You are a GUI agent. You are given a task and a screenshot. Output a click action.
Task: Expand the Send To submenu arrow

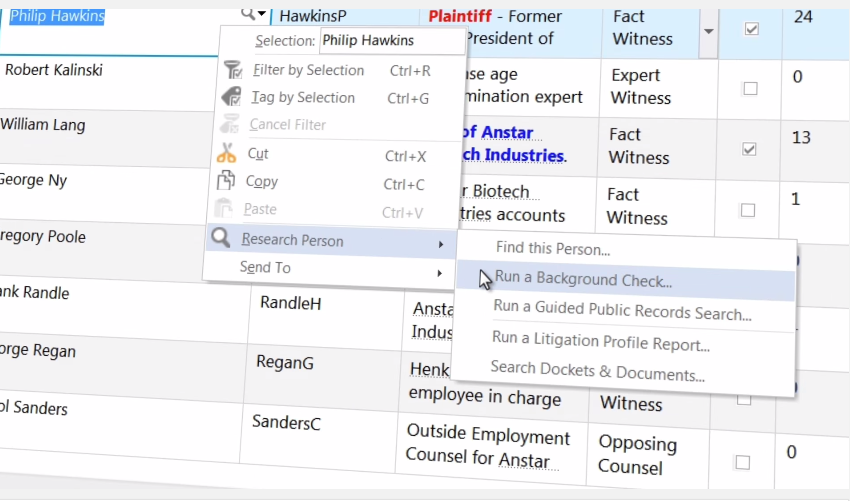pos(439,273)
